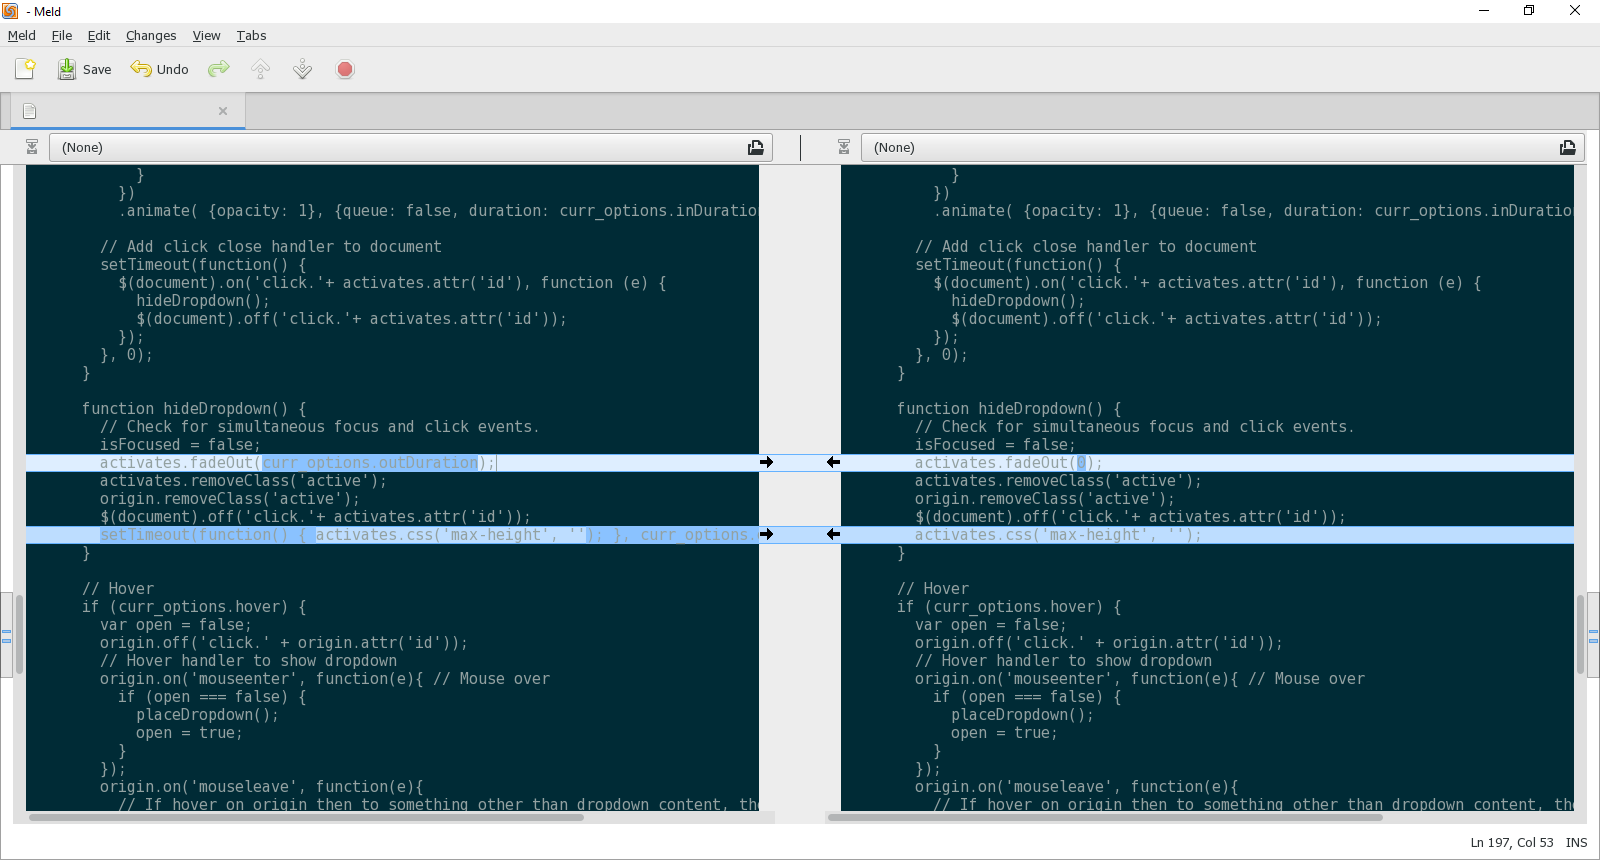Click 'placeDropdown();' line in right pane
The width and height of the screenshot is (1600, 860).
1022,714
